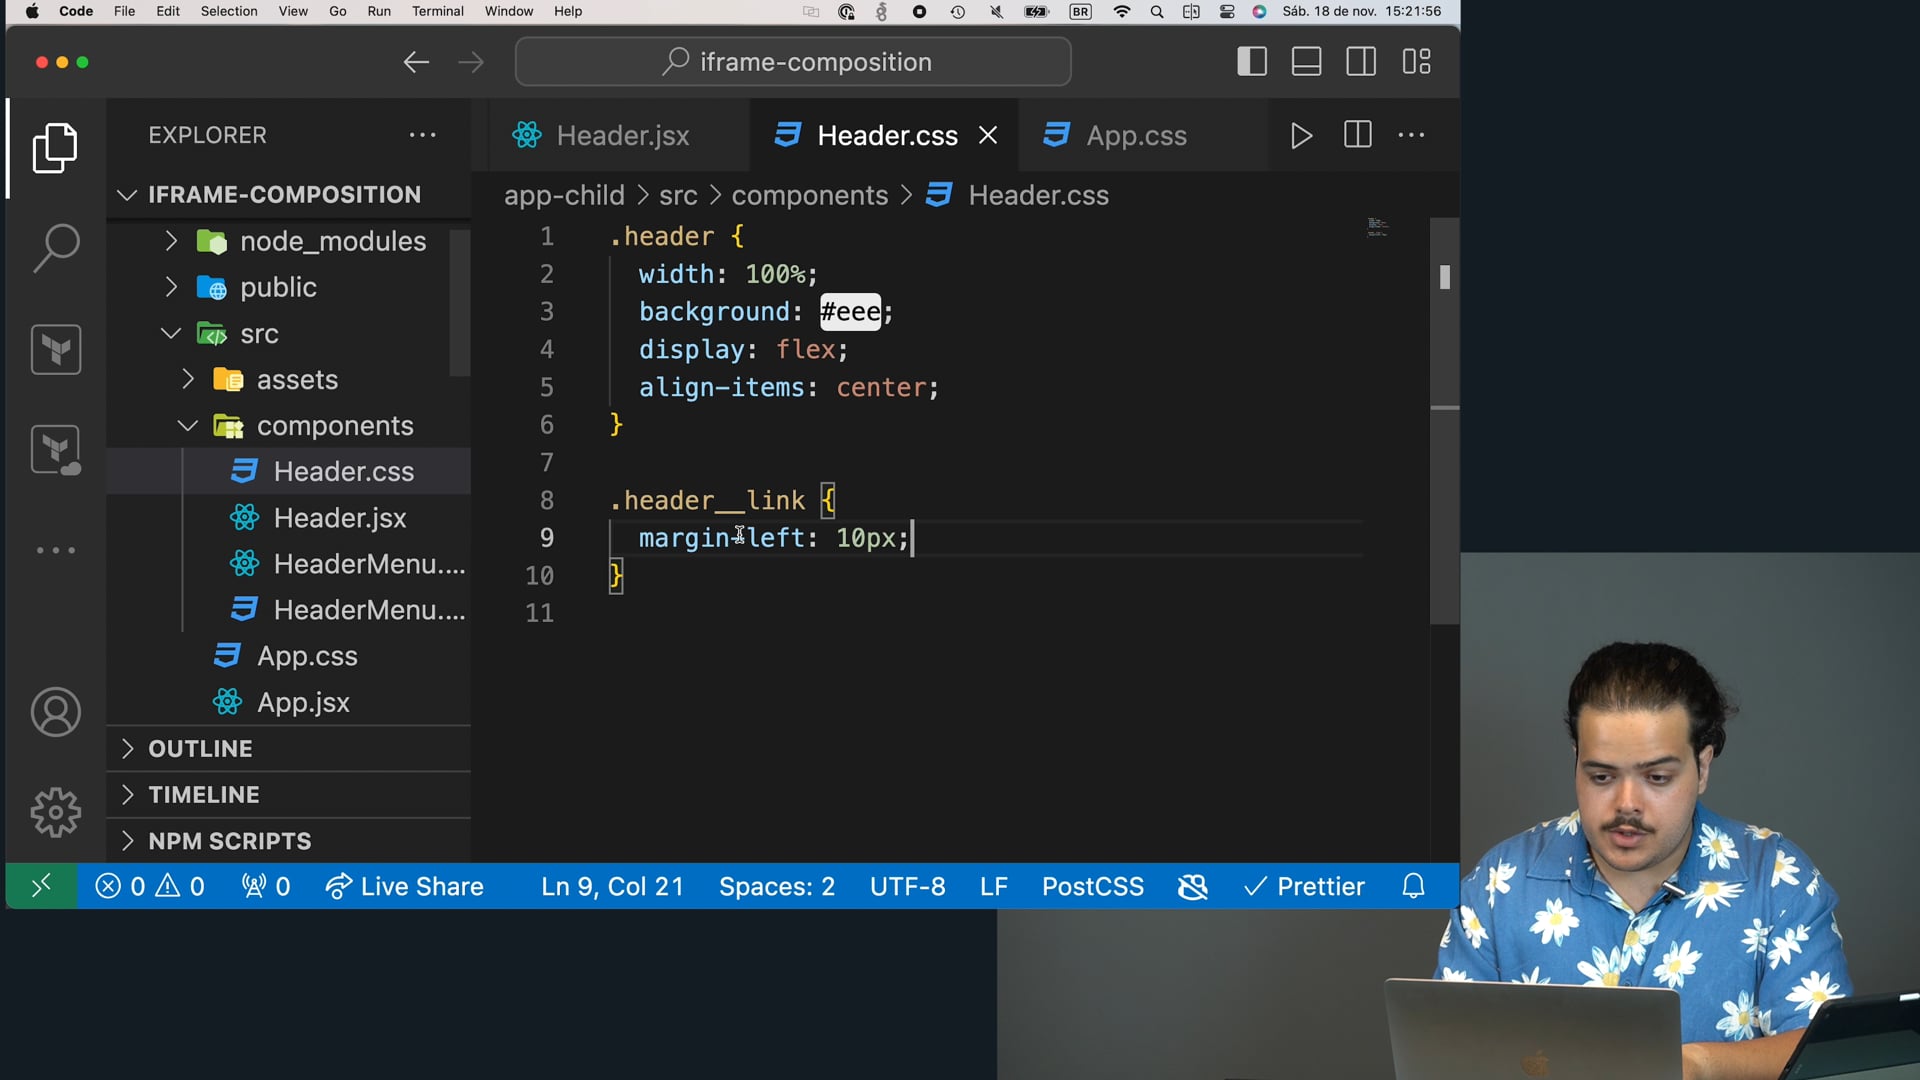Screen dimensions: 1920x1080
Task: Customize editor layout icon in title bar
Action: pos(1416,62)
